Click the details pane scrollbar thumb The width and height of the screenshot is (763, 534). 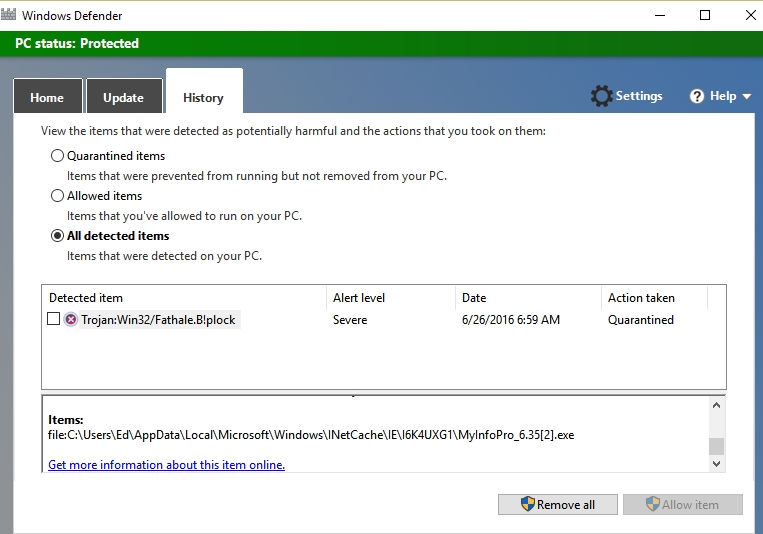(716, 446)
